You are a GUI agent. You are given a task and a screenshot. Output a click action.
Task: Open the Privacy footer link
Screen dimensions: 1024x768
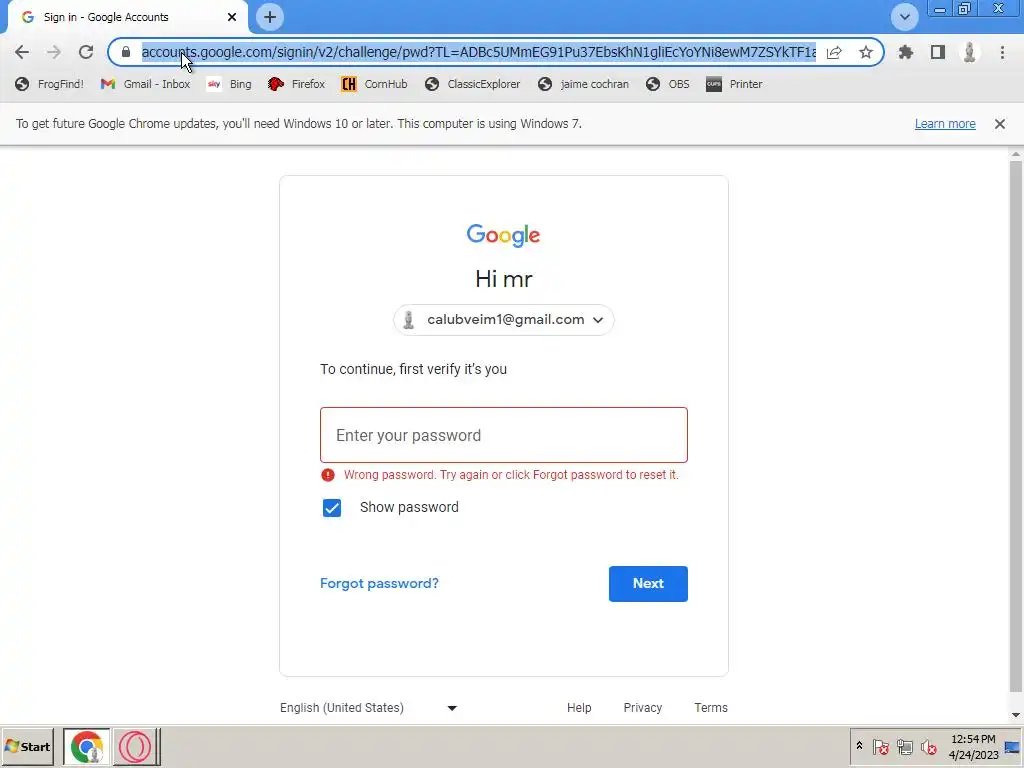(643, 708)
